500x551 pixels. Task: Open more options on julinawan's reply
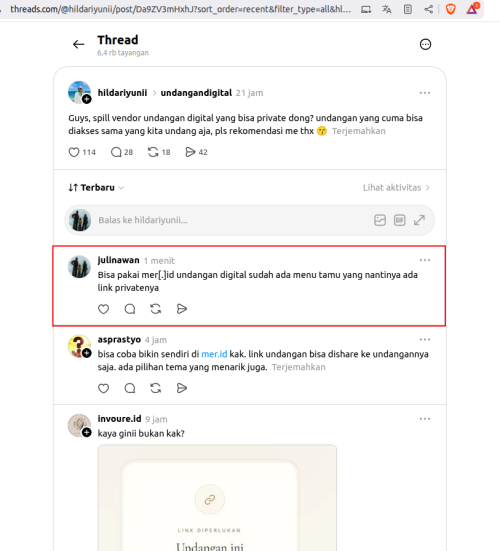pyautogui.click(x=425, y=260)
